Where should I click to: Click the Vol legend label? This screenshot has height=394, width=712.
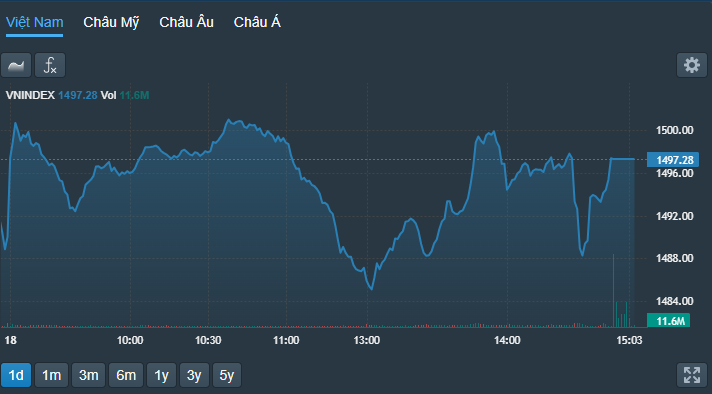(109, 95)
